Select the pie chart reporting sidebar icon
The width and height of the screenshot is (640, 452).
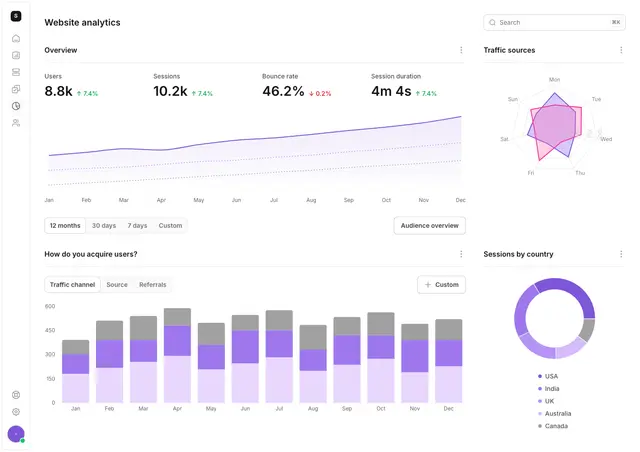click(x=16, y=106)
